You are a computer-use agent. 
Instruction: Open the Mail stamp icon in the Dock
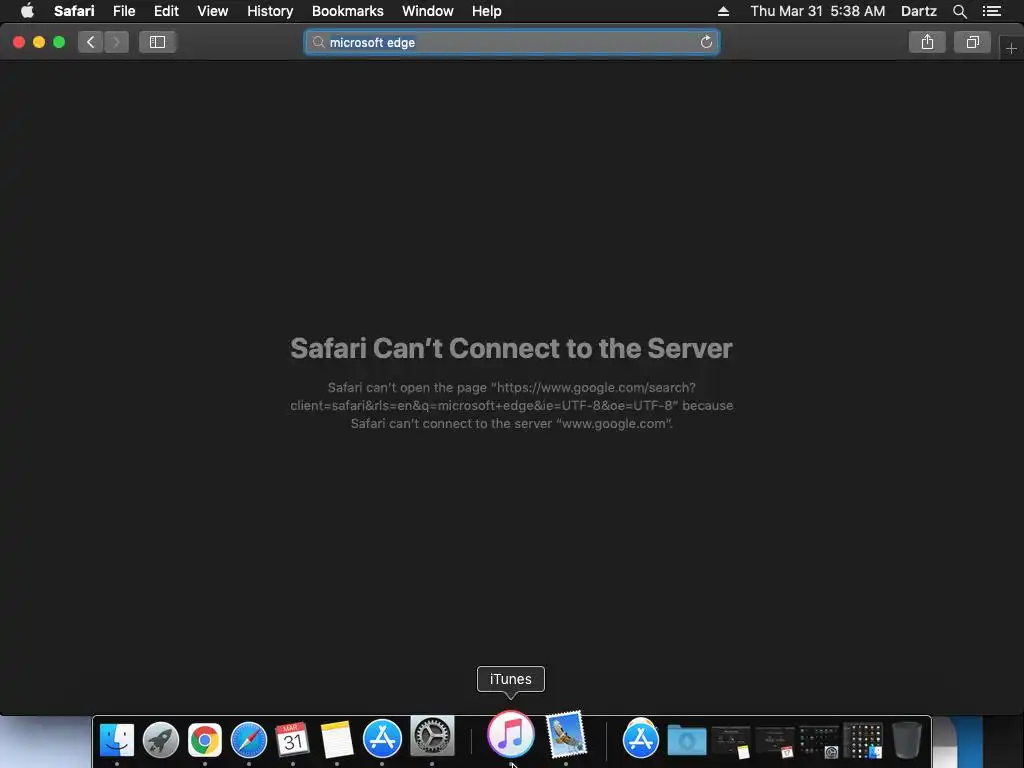pyautogui.click(x=566, y=735)
